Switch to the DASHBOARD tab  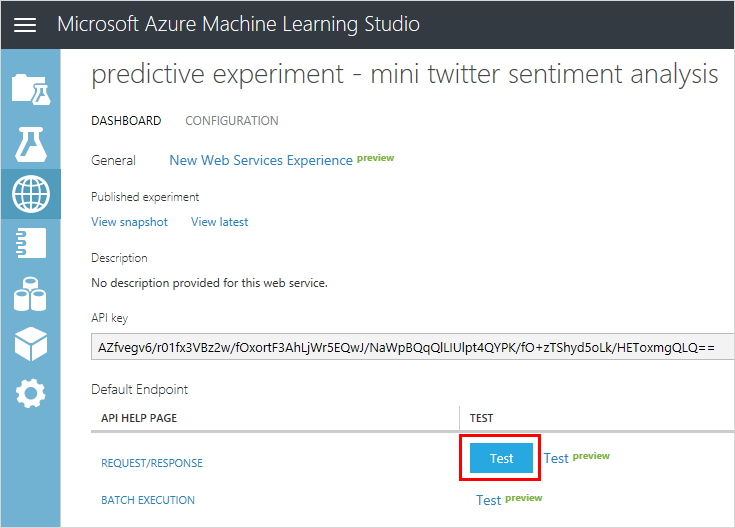126,121
